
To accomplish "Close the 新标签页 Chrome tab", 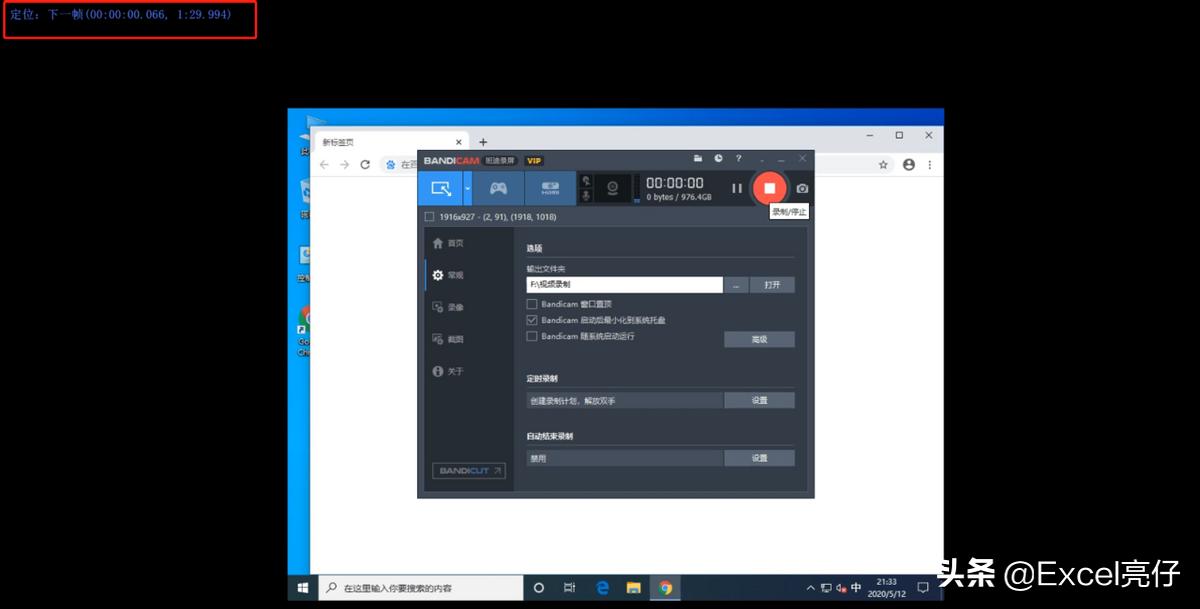I will pos(459,142).
